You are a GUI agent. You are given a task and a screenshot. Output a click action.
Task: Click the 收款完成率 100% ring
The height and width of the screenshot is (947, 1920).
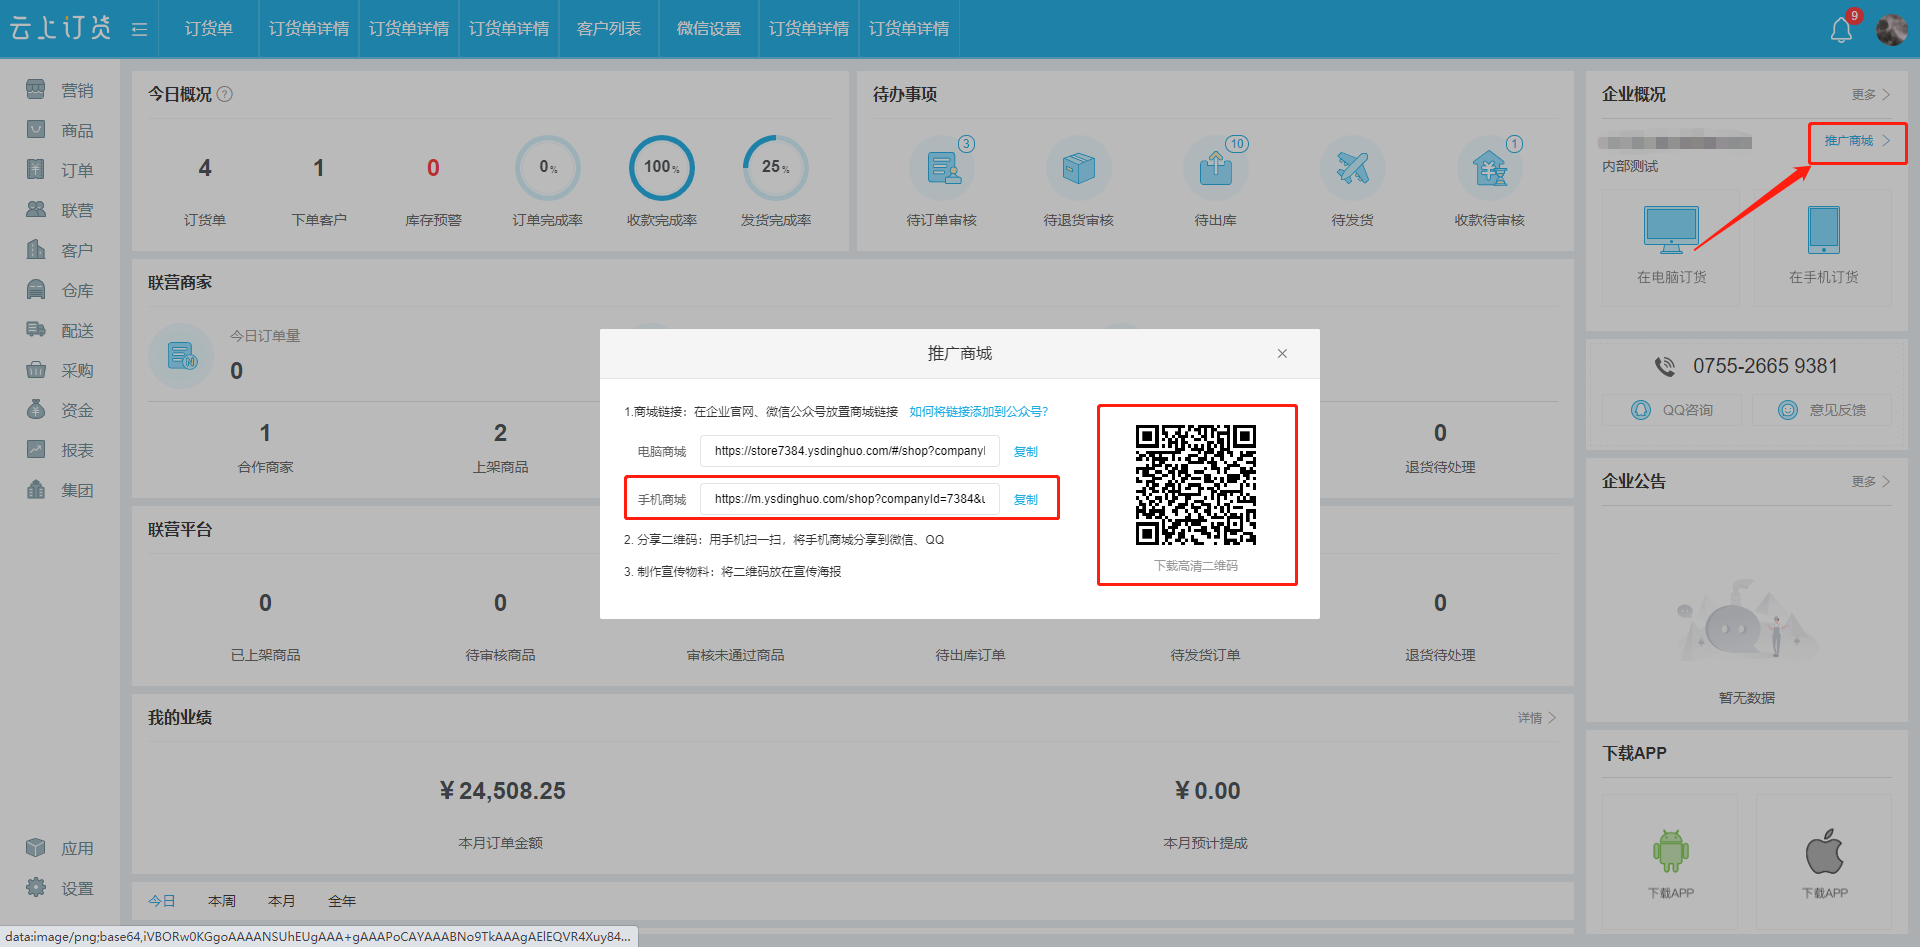coord(662,167)
